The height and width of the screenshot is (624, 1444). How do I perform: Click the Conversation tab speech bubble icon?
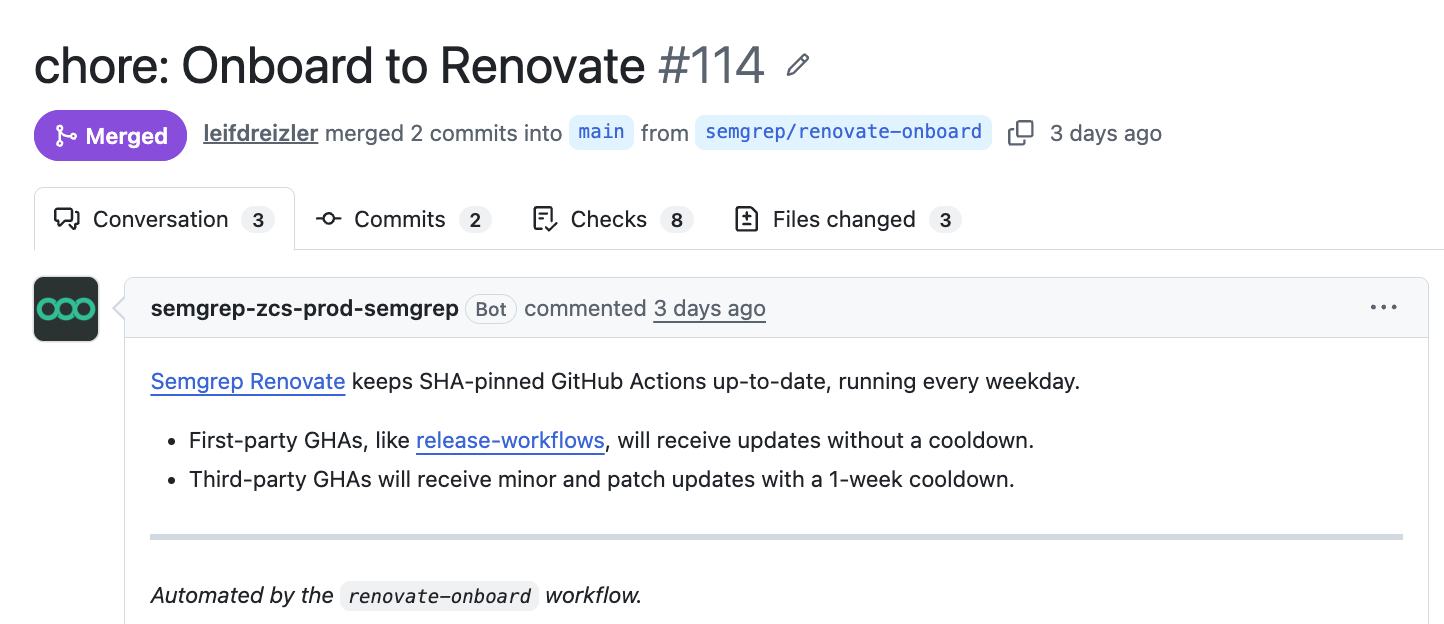[x=67, y=219]
